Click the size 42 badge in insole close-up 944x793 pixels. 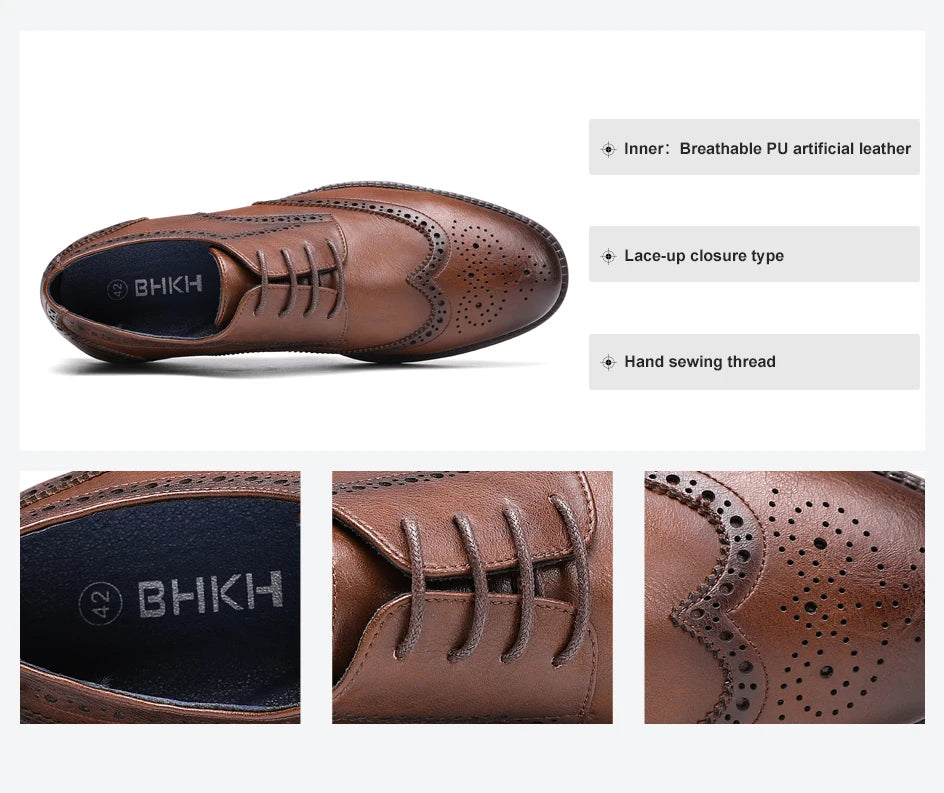point(101,603)
